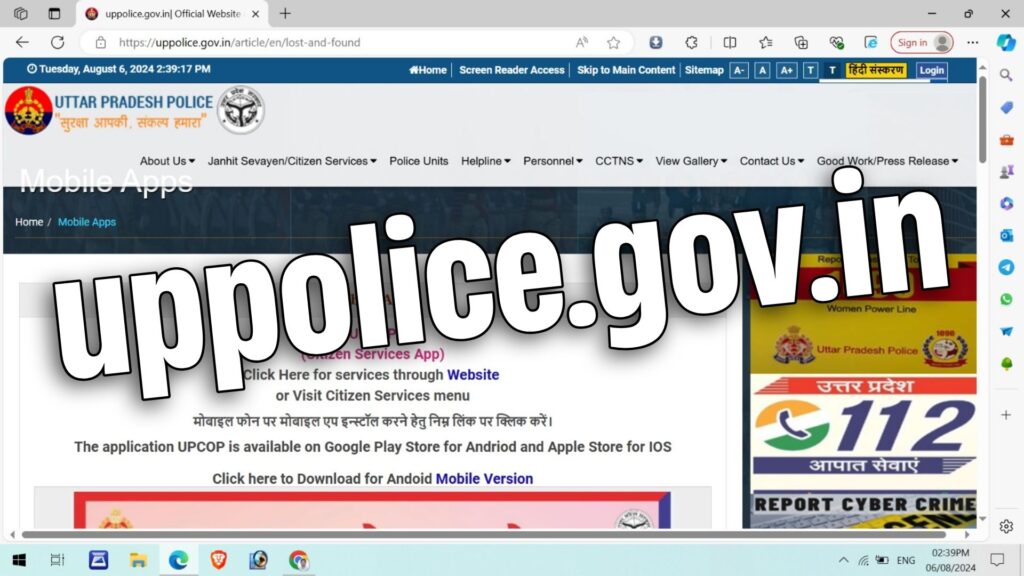Image resolution: width=1024 pixels, height=576 pixels.
Task: Click WhatsApp icon in Edge sidebar
Action: point(1006,299)
